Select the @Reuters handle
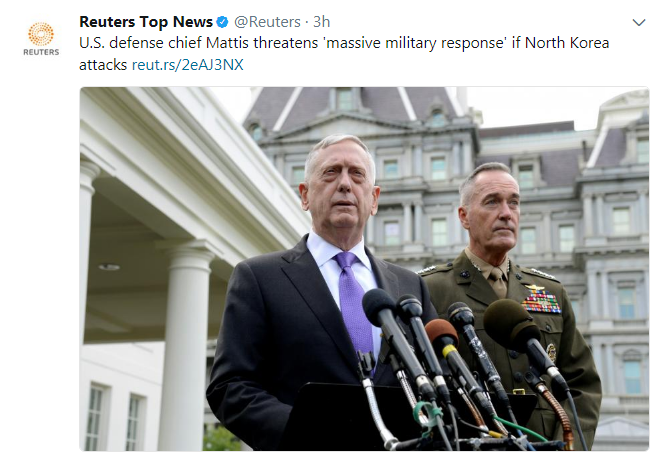The width and height of the screenshot is (662, 461). point(267,22)
